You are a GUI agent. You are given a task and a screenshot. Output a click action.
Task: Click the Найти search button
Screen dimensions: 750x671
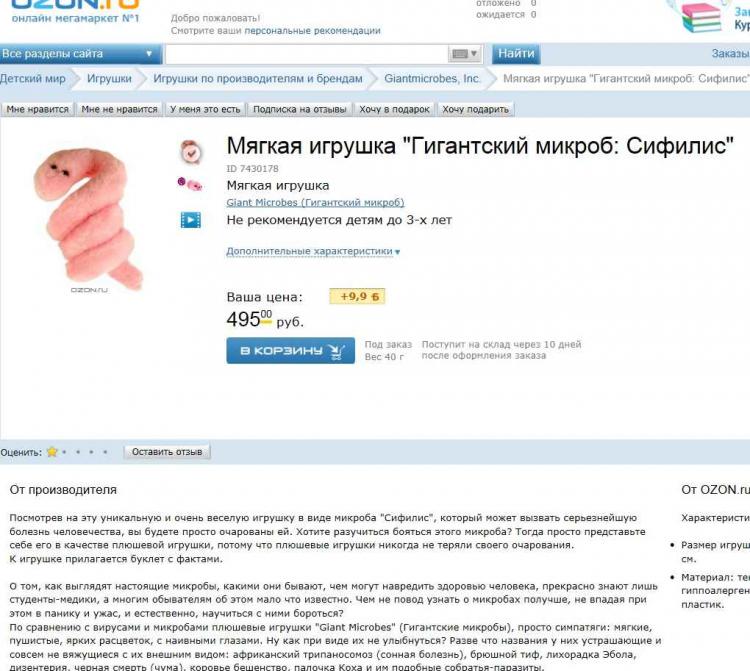(x=516, y=54)
